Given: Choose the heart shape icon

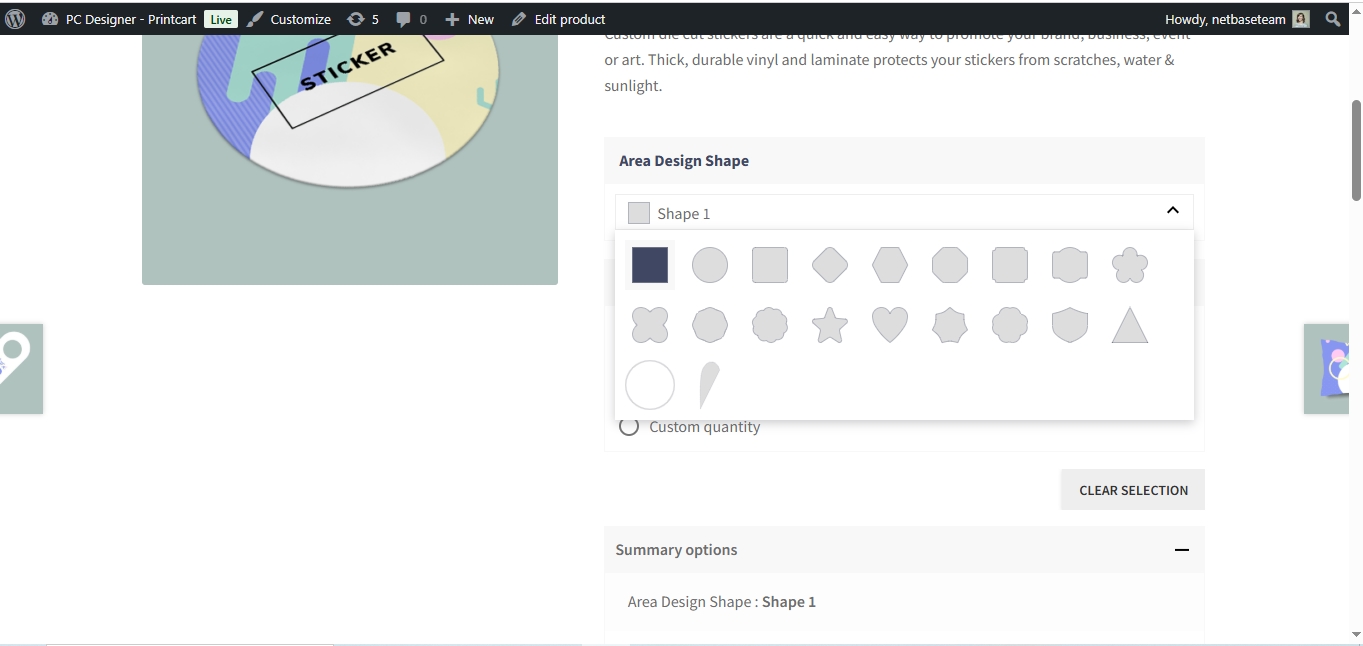Looking at the screenshot, I should tap(889, 325).
